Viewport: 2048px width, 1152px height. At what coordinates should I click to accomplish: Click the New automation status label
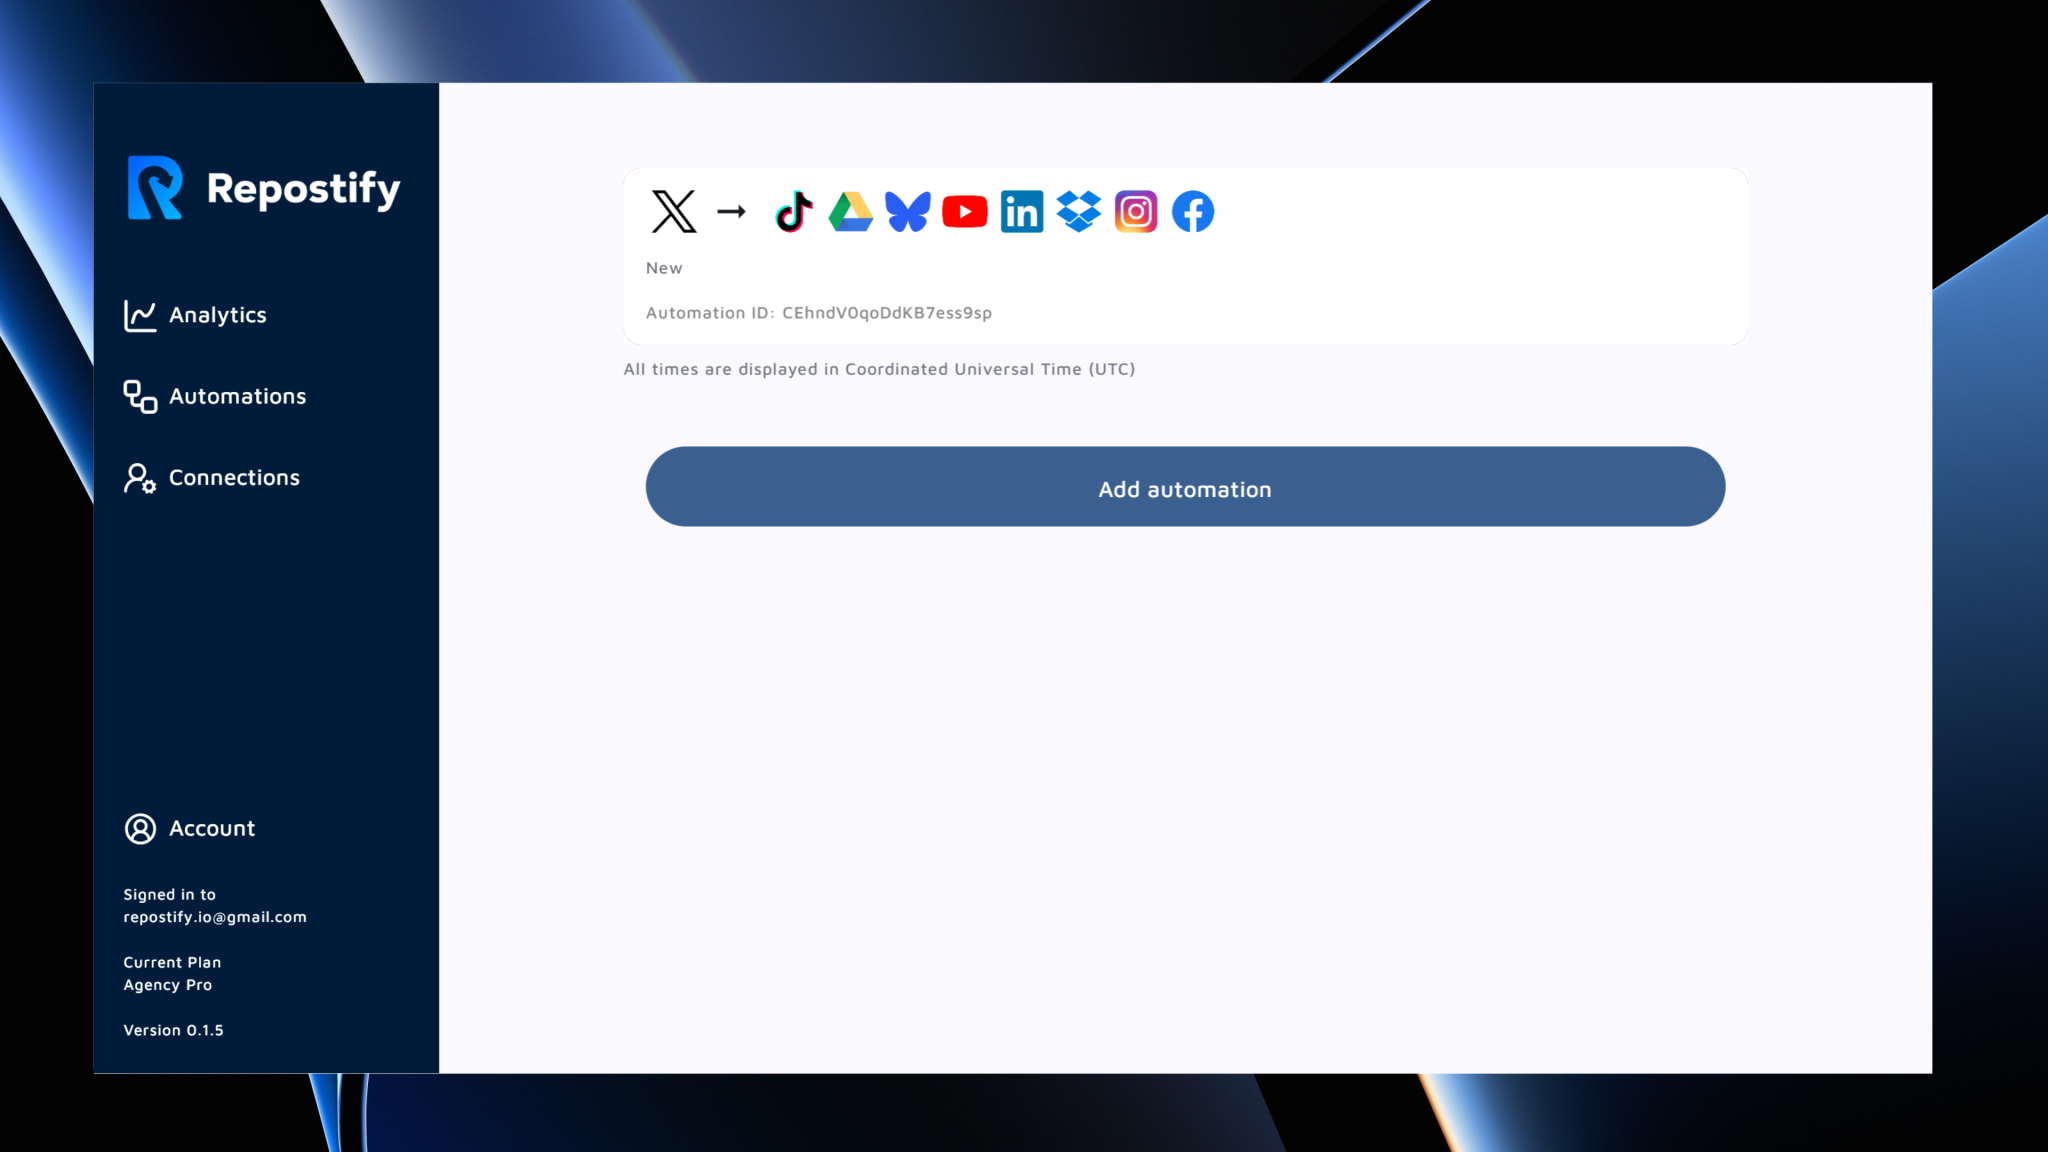(x=663, y=267)
